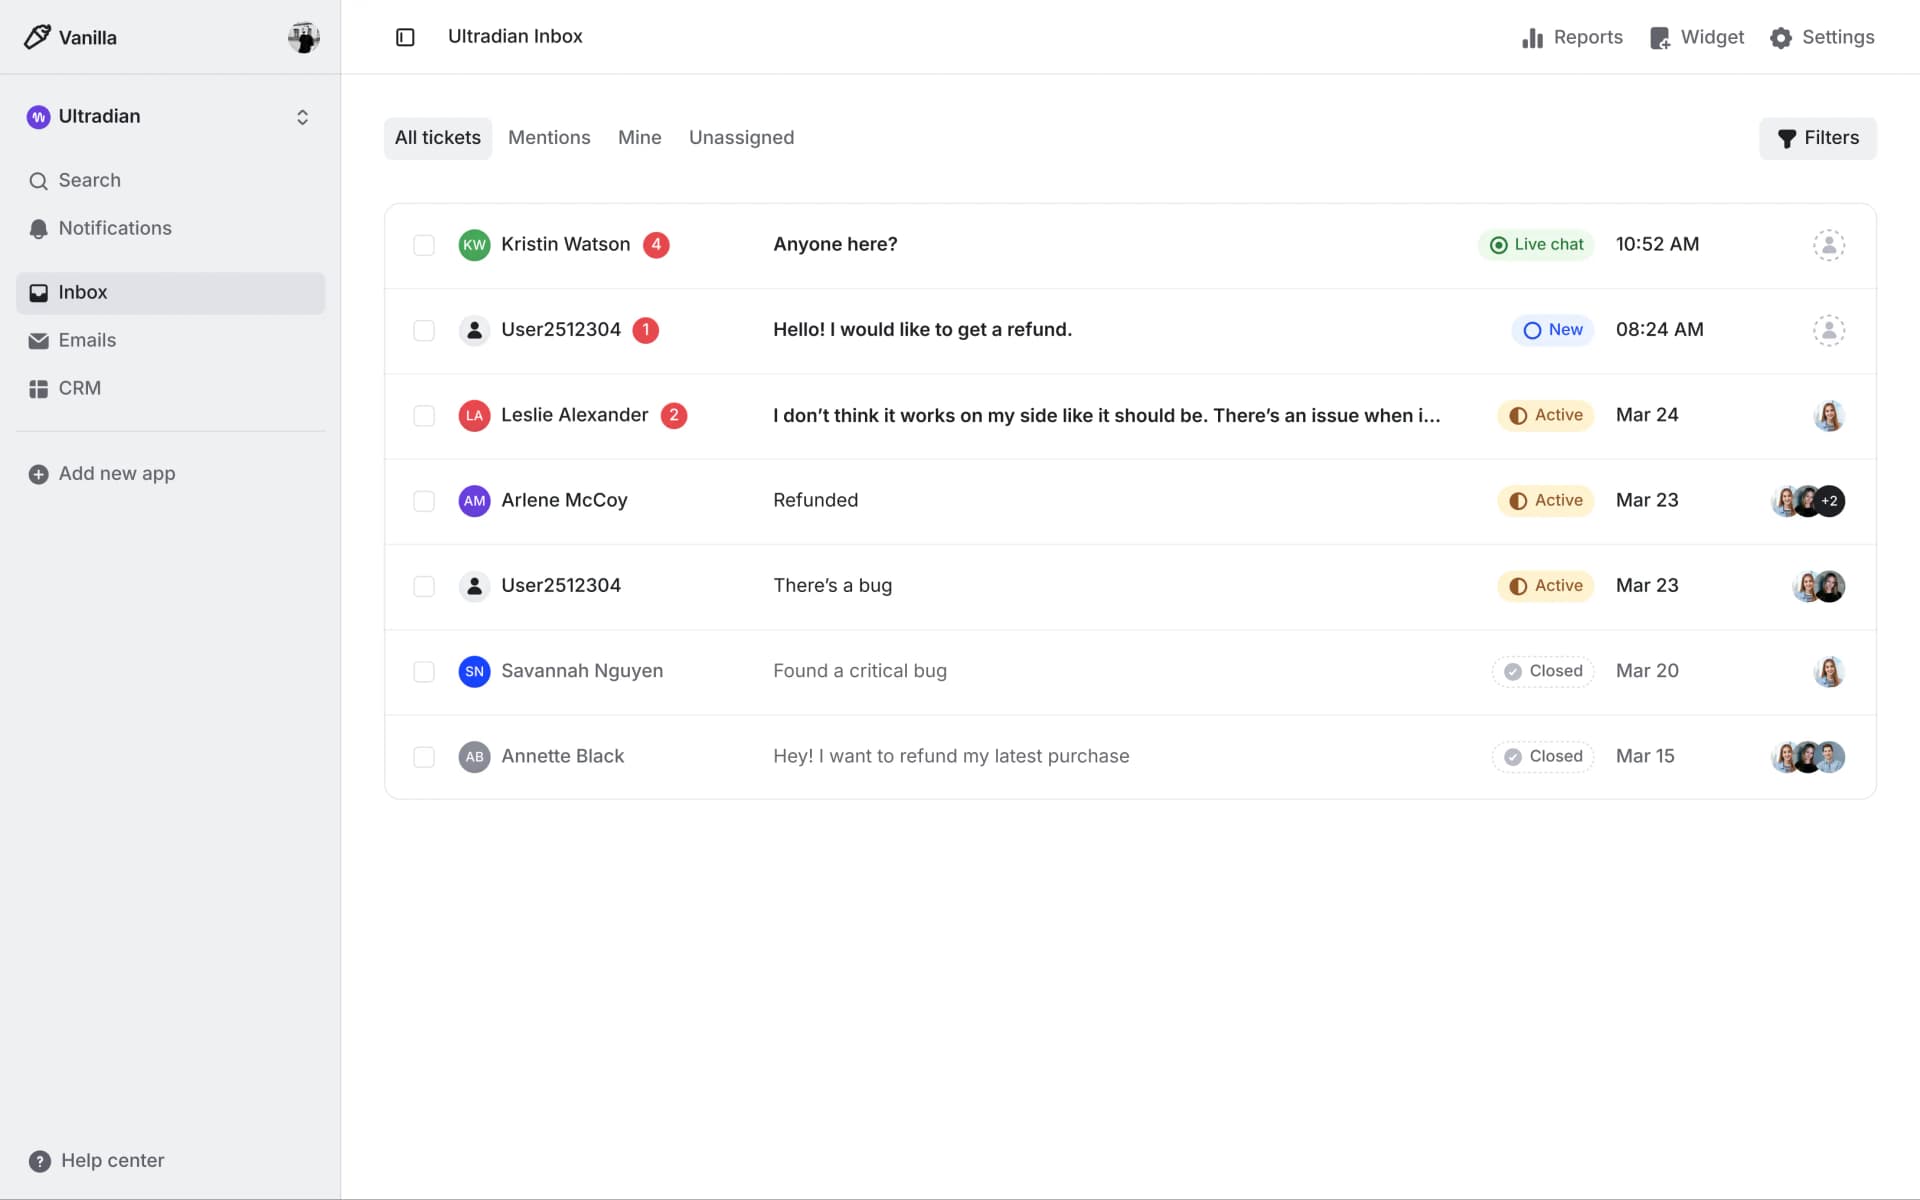Open the Filters panel

[x=1818, y=138]
